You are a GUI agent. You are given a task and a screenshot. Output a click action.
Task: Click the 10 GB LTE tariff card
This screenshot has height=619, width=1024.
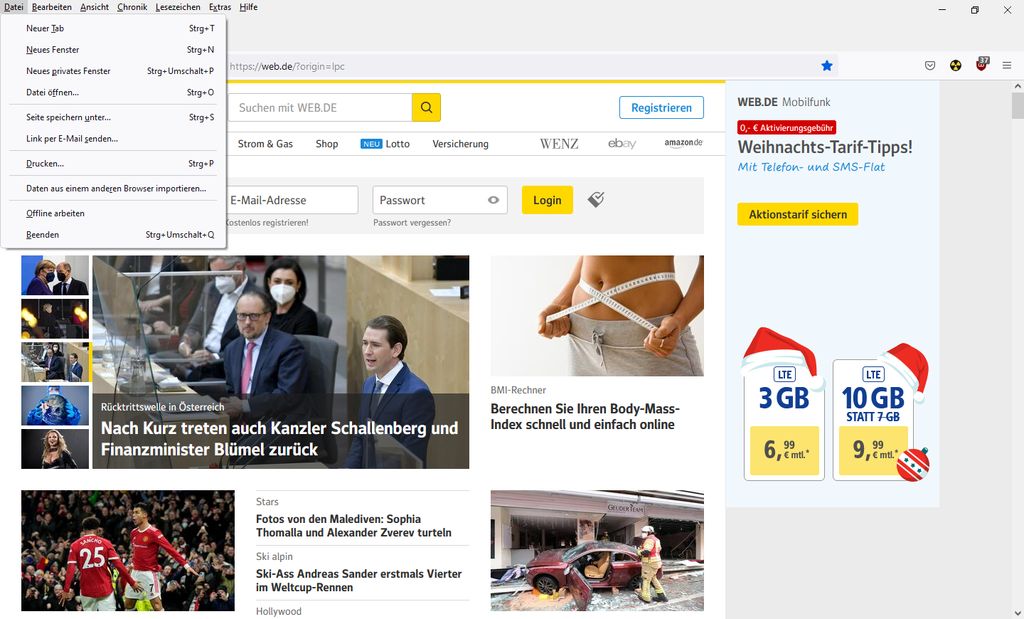873,419
